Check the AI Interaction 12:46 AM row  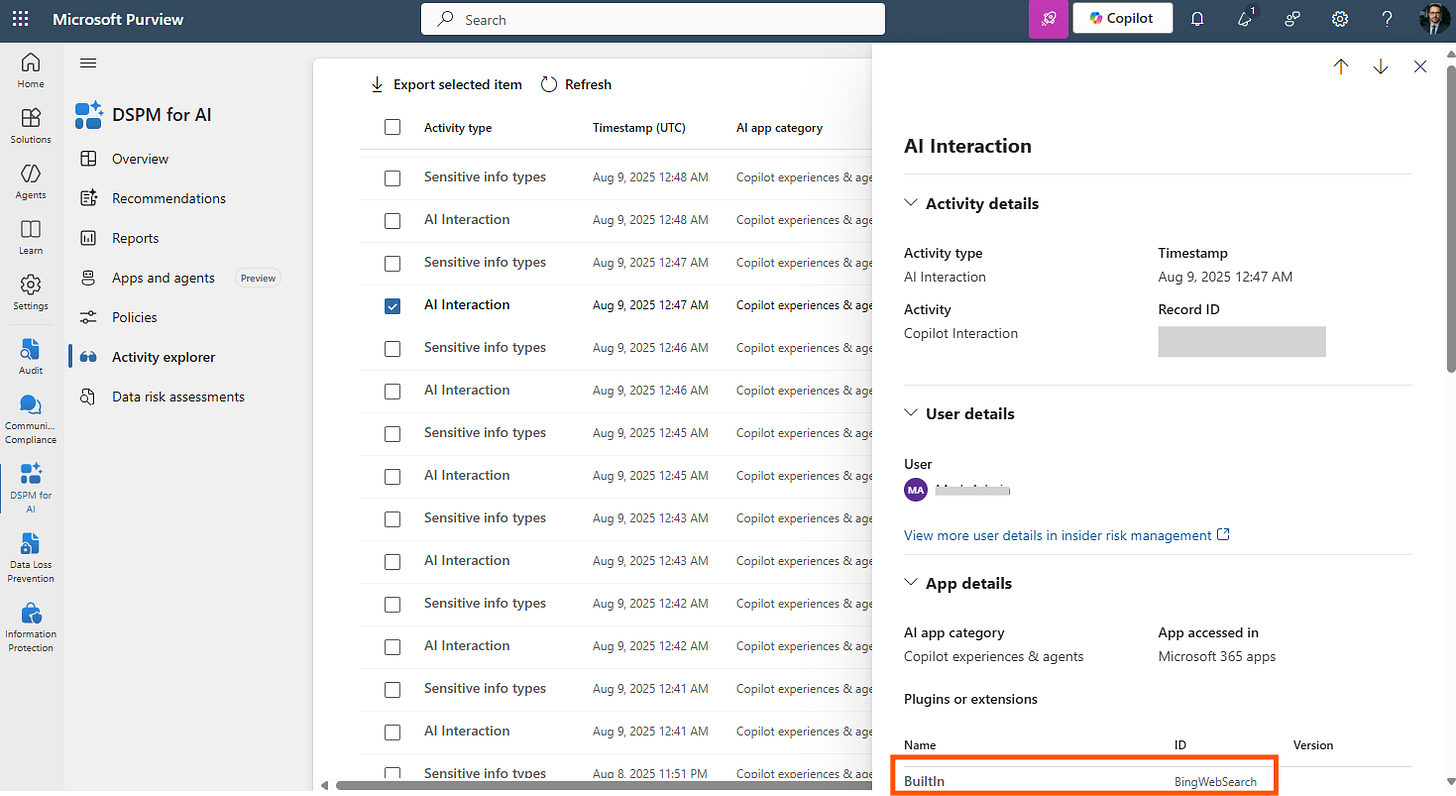[392, 391]
